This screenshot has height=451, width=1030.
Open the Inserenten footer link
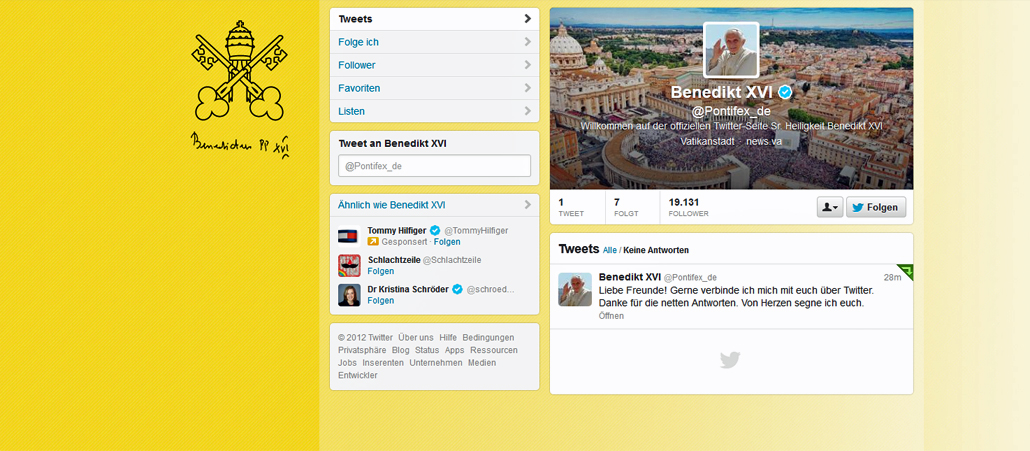(x=383, y=362)
